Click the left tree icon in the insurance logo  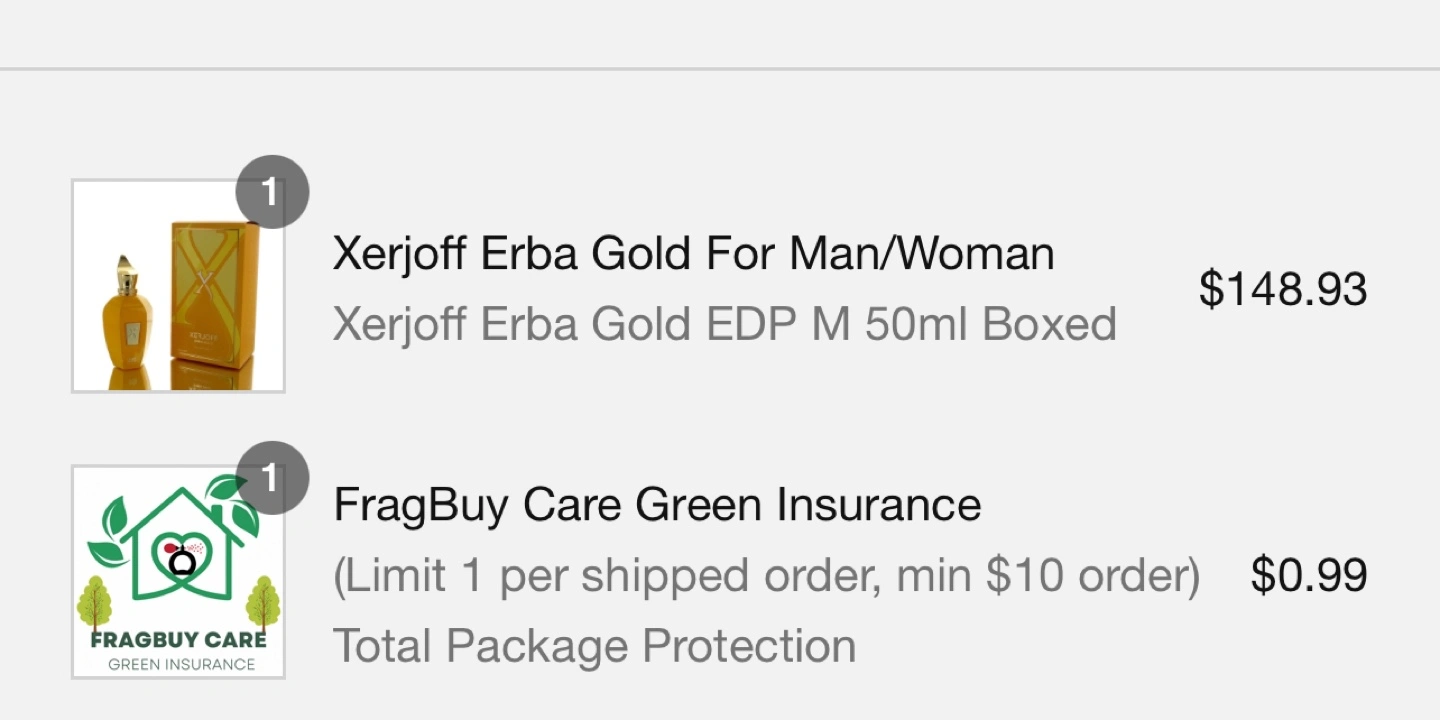[x=96, y=602]
